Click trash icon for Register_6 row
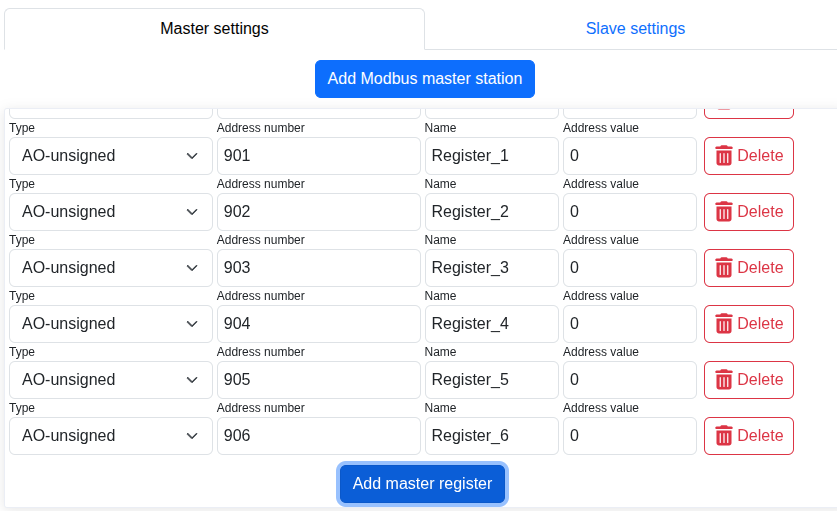 coord(724,436)
